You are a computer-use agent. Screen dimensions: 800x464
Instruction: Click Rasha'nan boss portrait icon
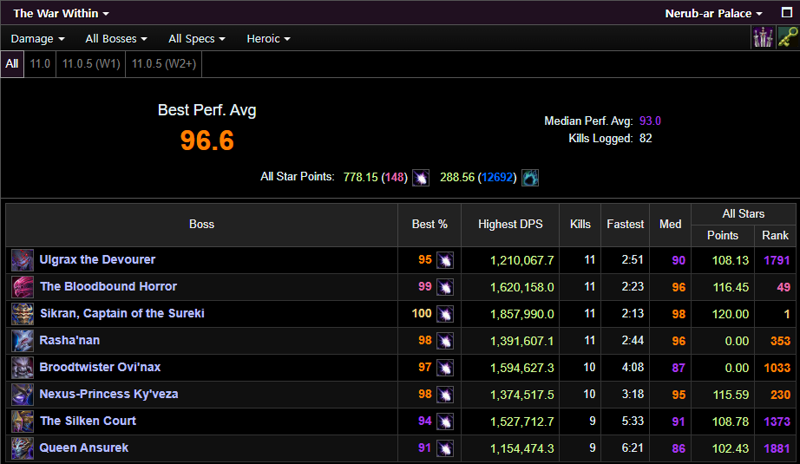tap(22, 340)
